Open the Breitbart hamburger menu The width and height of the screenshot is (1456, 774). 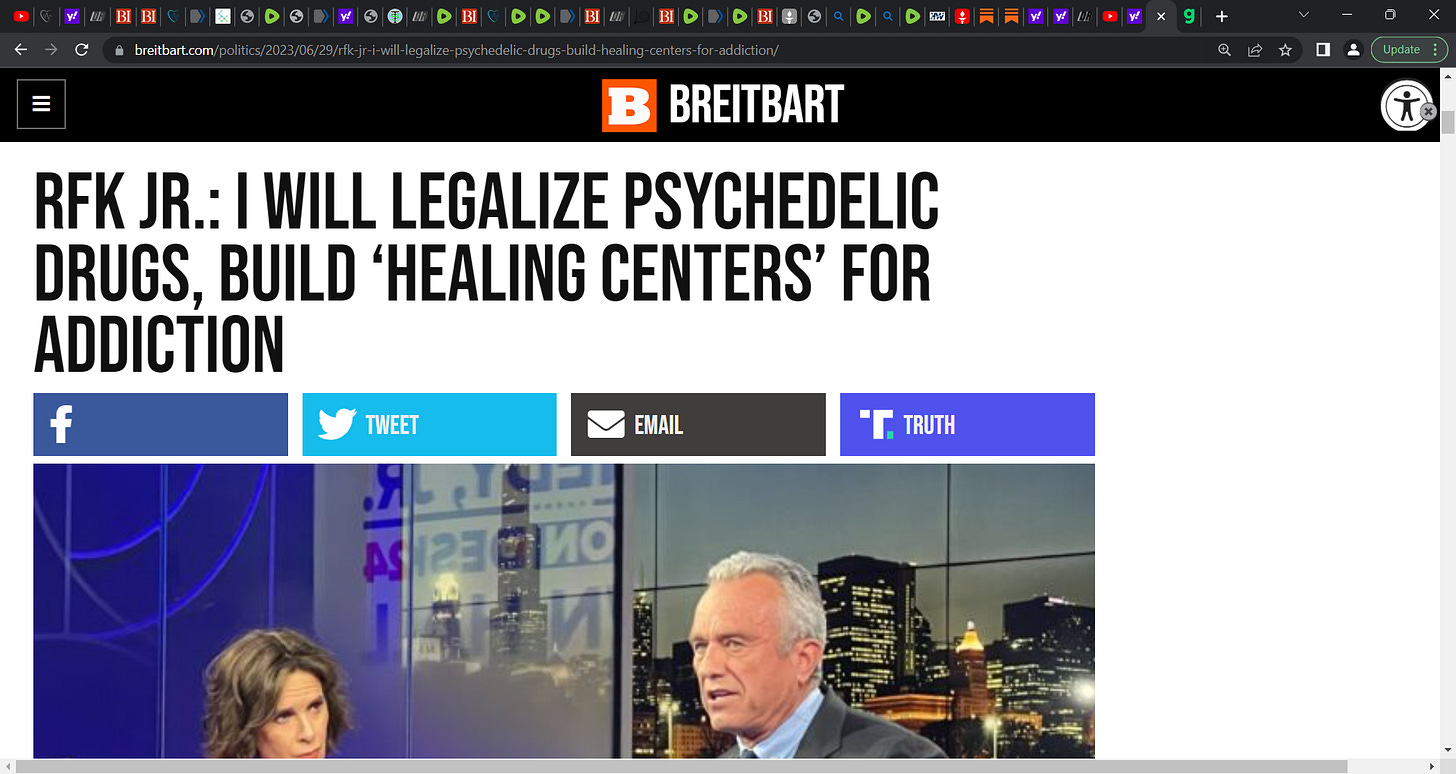pyautogui.click(x=41, y=104)
